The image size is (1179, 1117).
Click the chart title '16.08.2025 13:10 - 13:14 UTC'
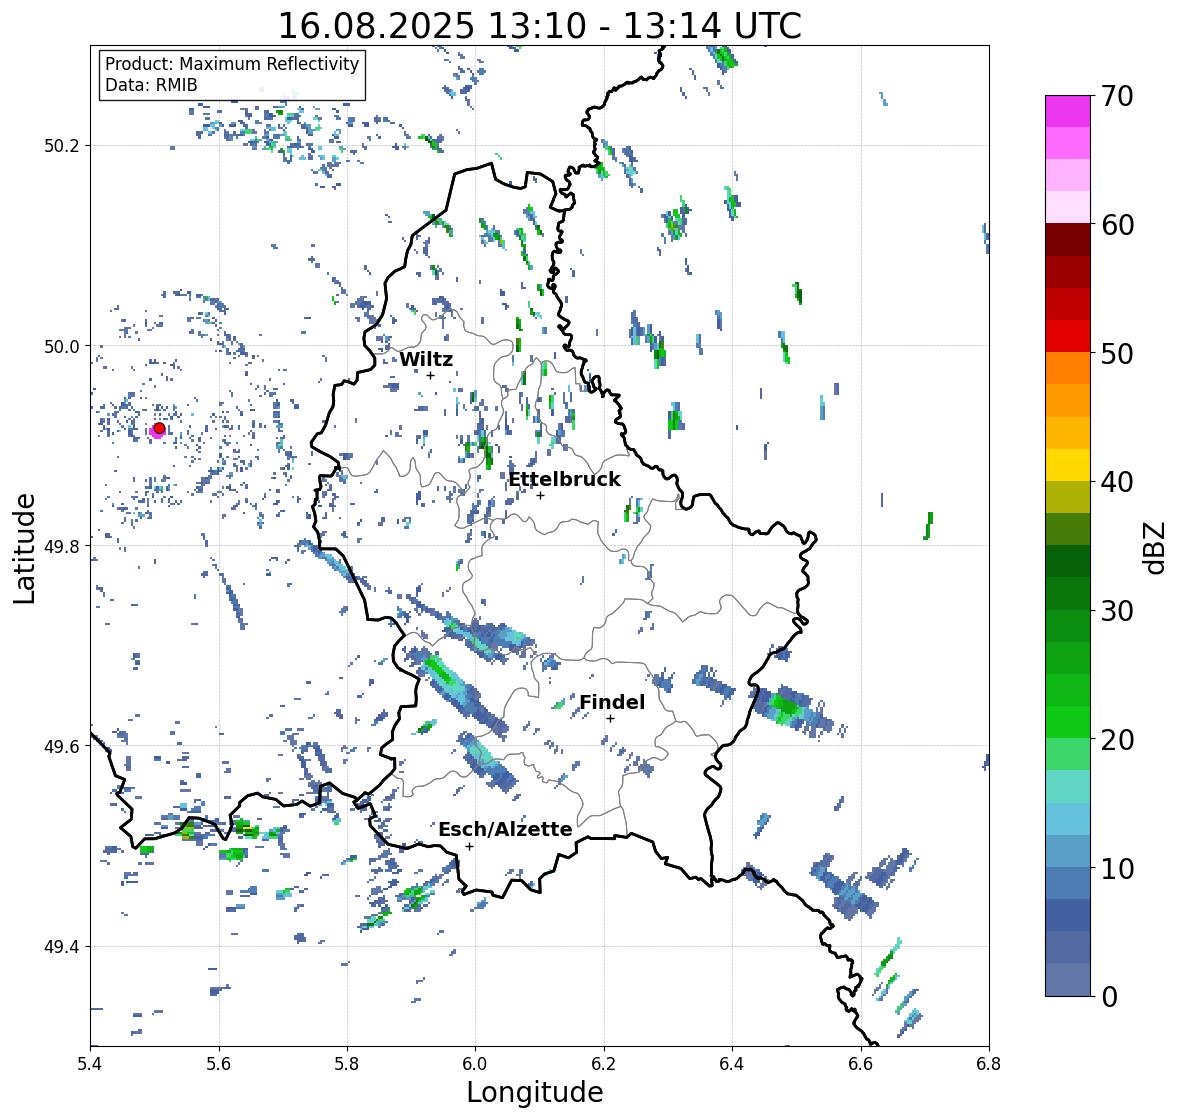click(x=540, y=26)
